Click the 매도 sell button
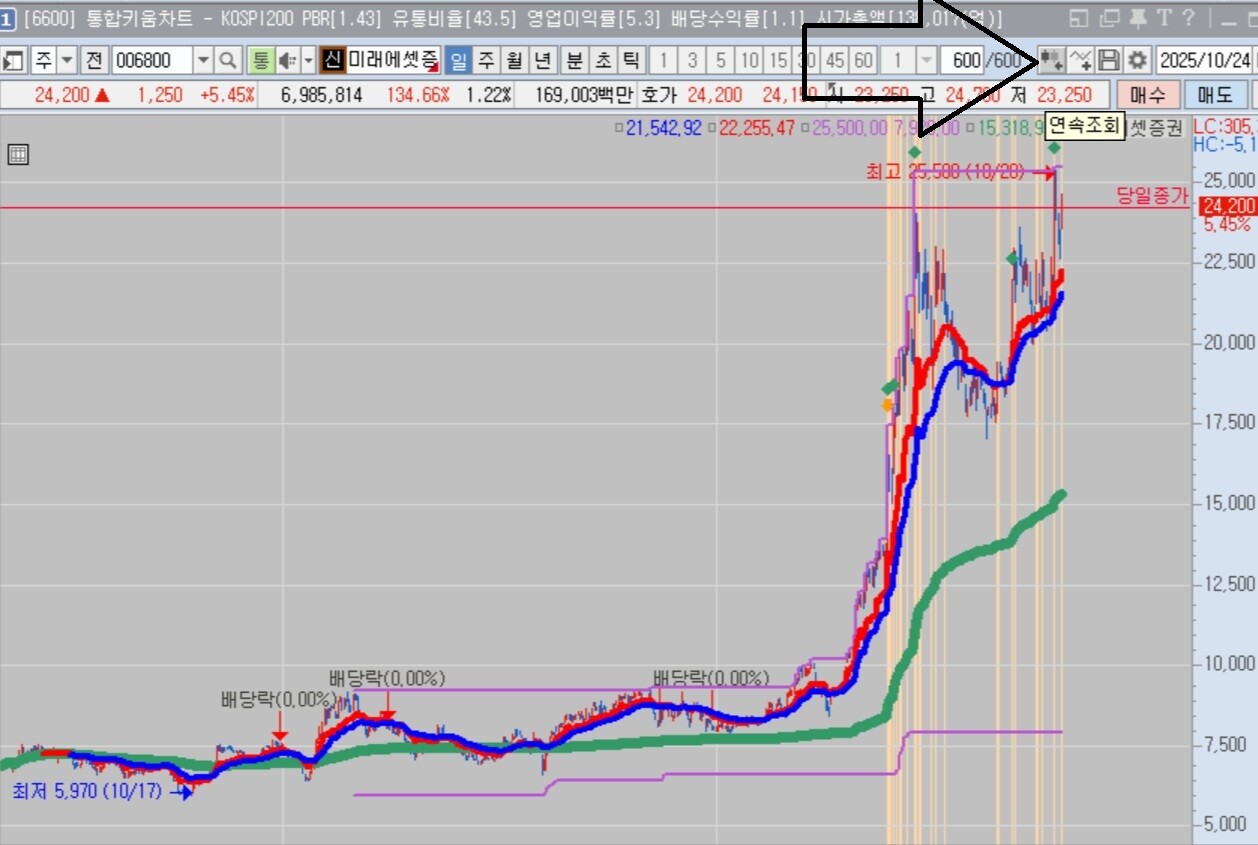Viewport: 1258px width, 845px height. click(1215, 96)
